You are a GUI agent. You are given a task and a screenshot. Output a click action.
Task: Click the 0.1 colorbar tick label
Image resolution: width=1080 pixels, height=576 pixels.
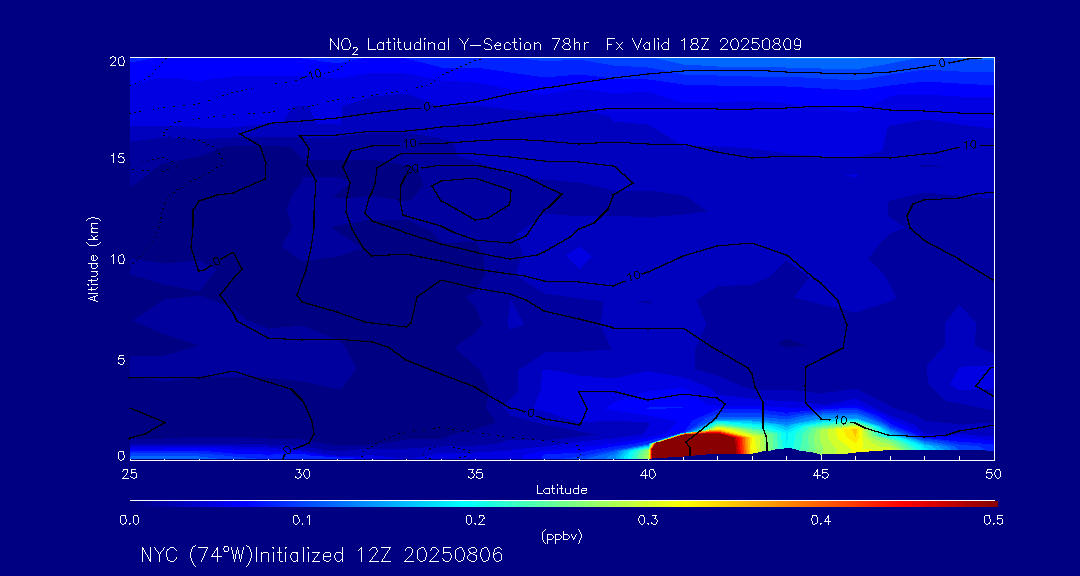coord(302,520)
